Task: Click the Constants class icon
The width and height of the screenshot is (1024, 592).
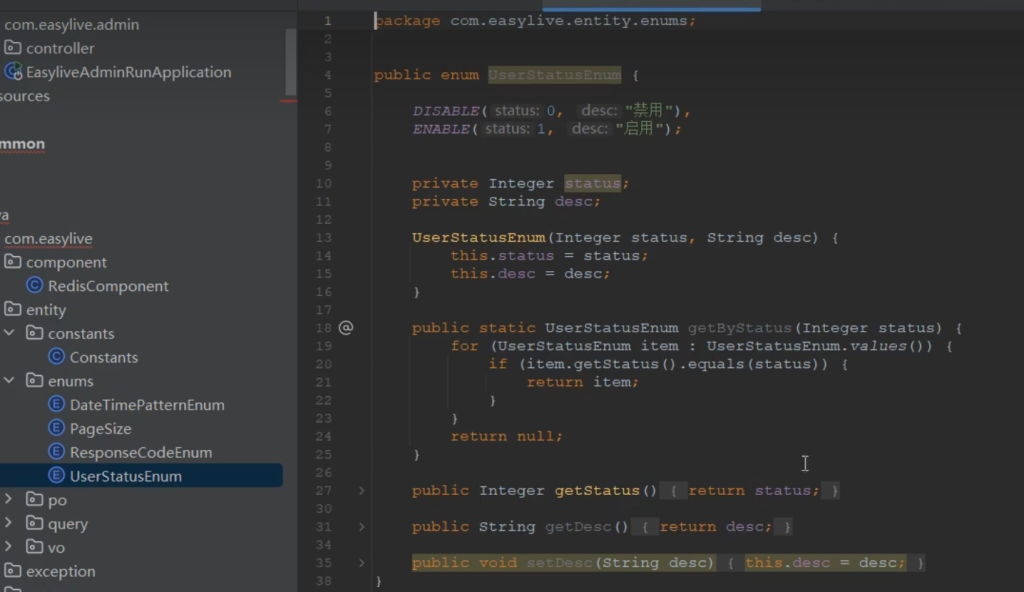Action: [x=56, y=357]
